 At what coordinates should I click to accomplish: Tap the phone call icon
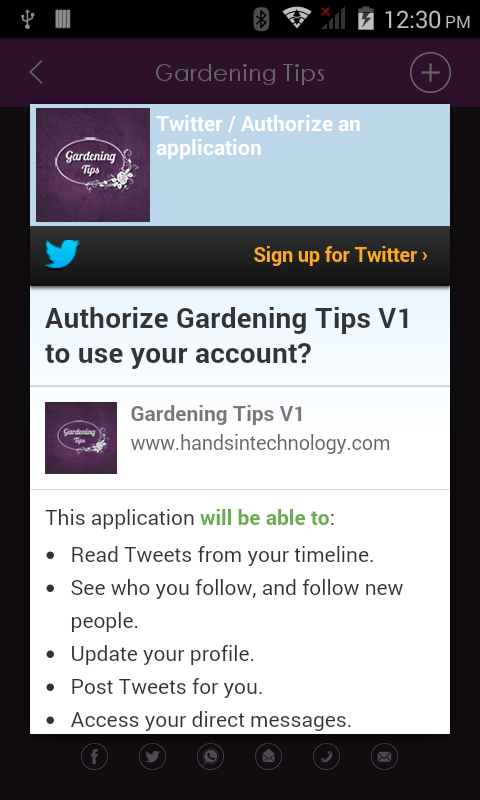pyautogui.click(x=326, y=756)
